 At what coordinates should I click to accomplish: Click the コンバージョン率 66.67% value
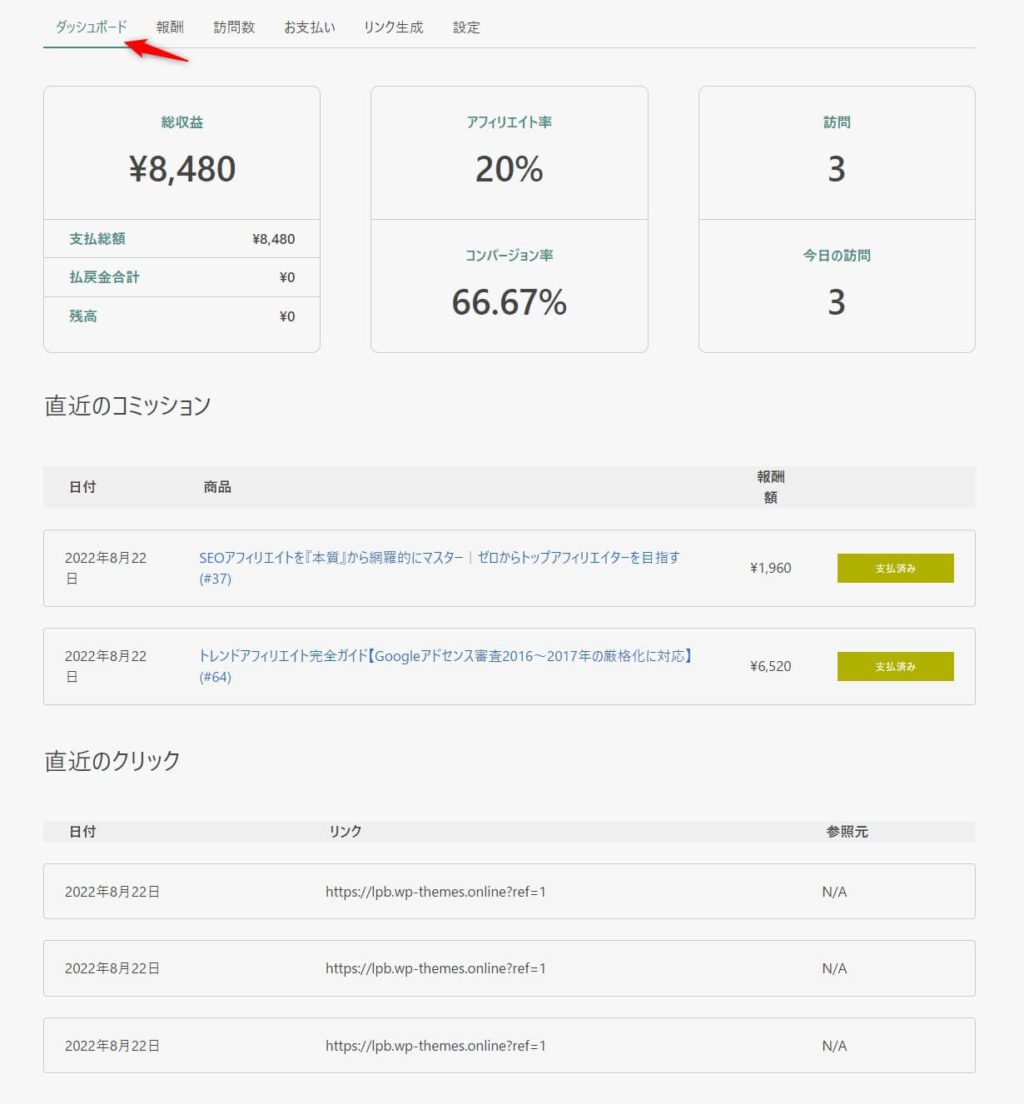pyautogui.click(x=509, y=301)
